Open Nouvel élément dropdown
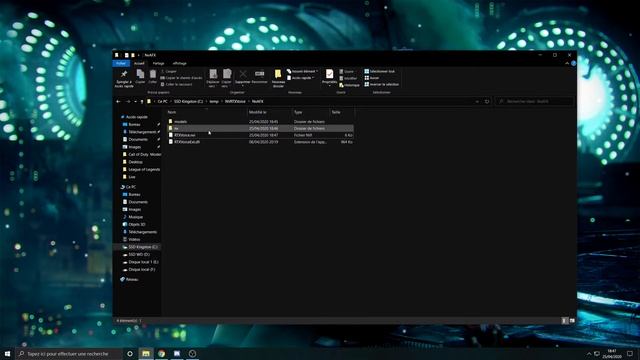Viewport: 640px width, 360px height. (x=302, y=71)
